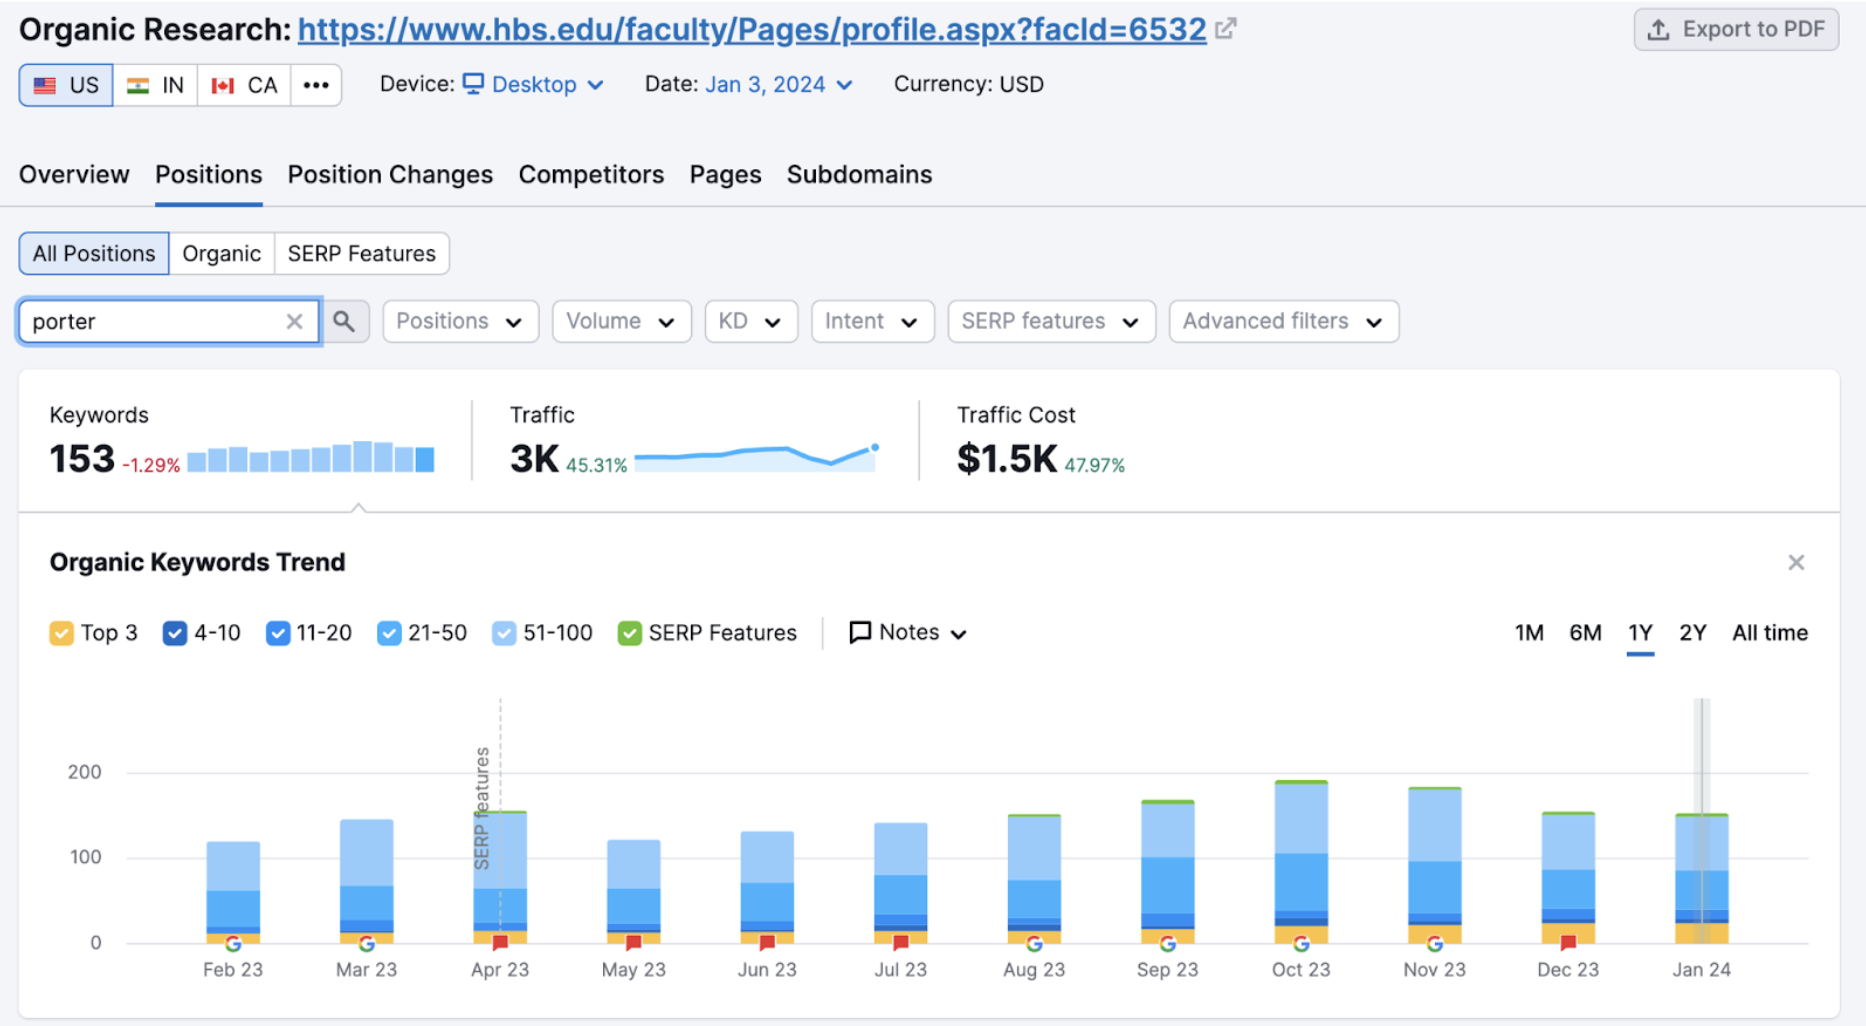Switch to the Competitors tab
The width and height of the screenshot is (1866, 1026).
pos(591,174)
